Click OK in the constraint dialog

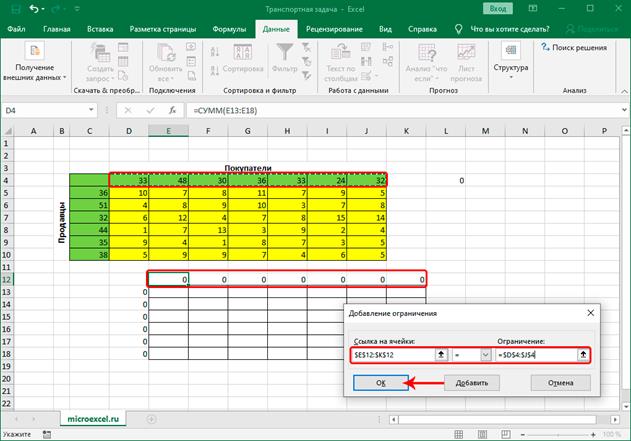click(381, 383)
